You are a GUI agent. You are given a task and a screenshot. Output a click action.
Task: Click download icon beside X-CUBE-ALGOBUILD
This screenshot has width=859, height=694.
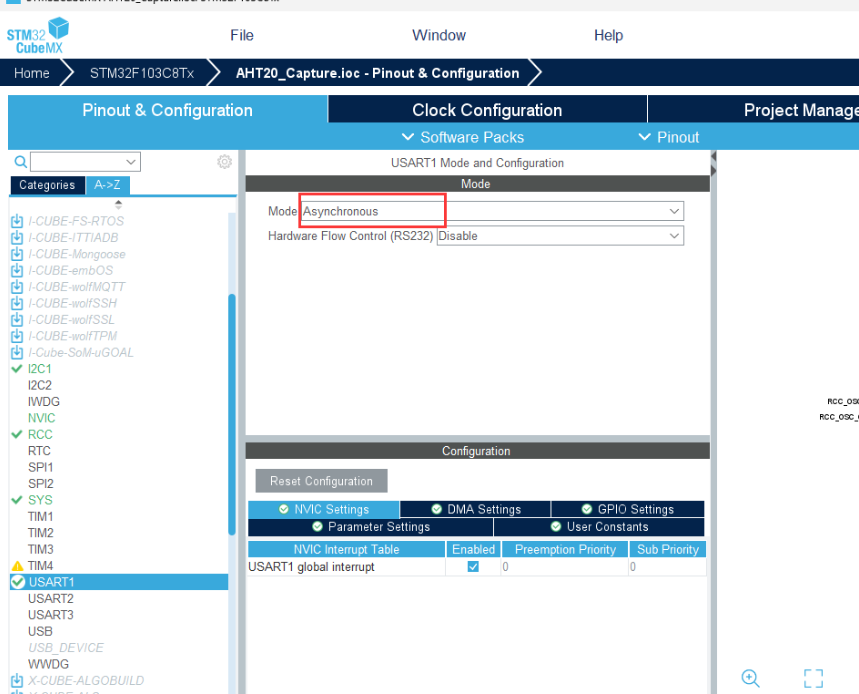point(17,680)
